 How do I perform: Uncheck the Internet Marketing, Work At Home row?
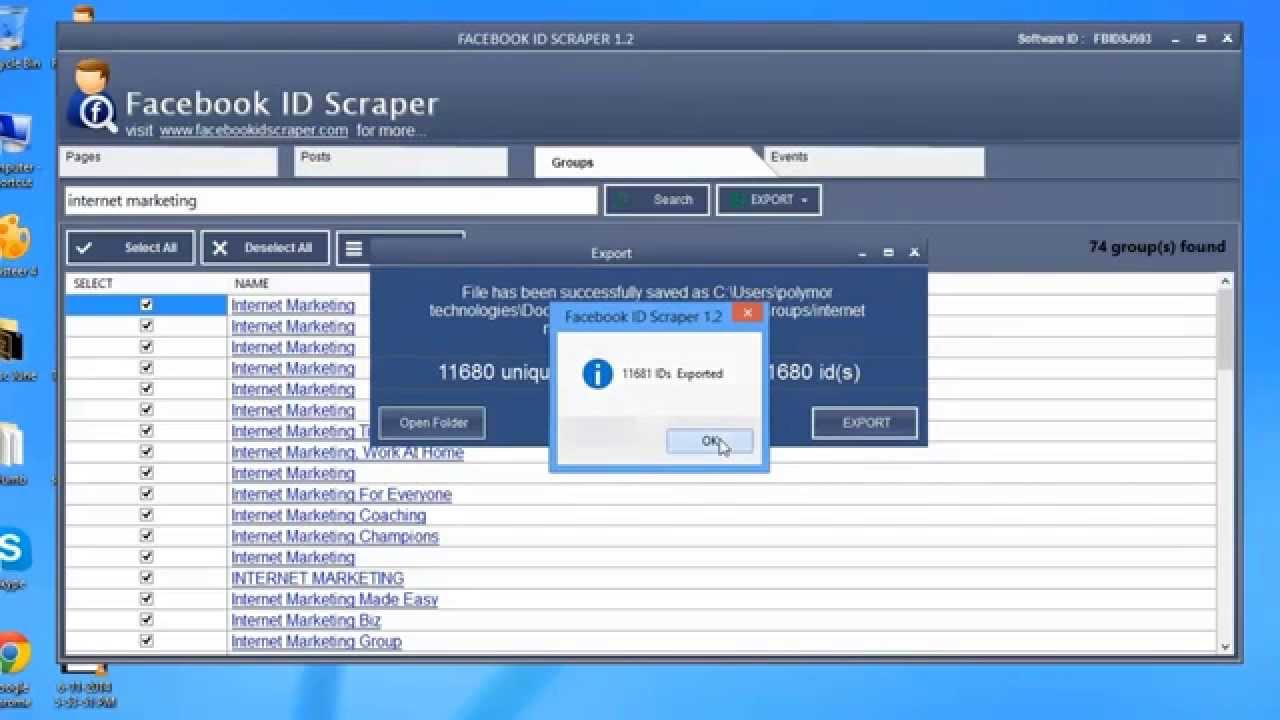147,452
